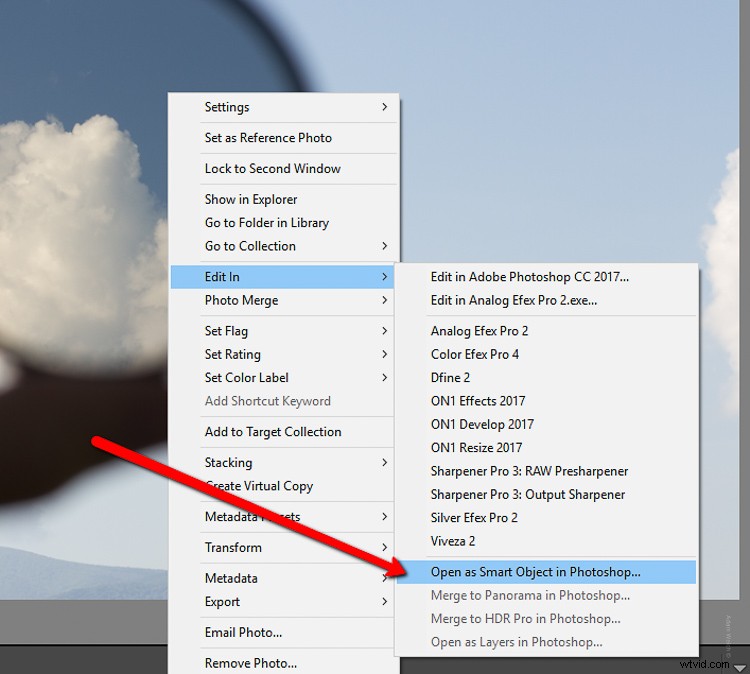Choose Set as Reference Photo
The width and height of the screenshot is (750, 674).
point(283,138)
